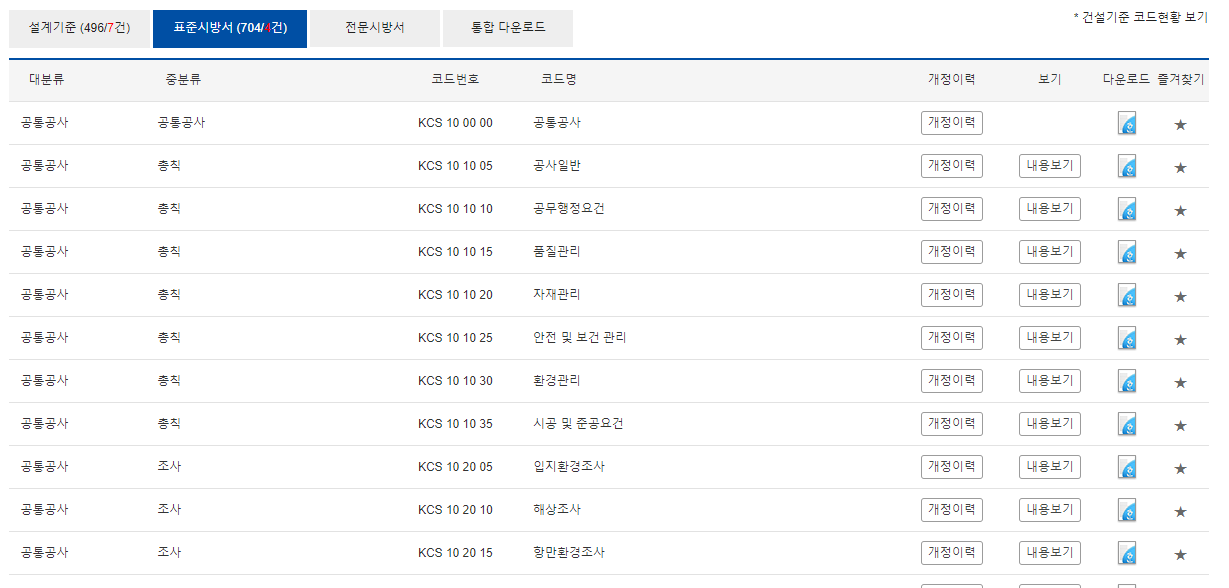This screenshot has width=1229, height=588.
Task: Click the 코드명 column header
Action: click(559, 80)
